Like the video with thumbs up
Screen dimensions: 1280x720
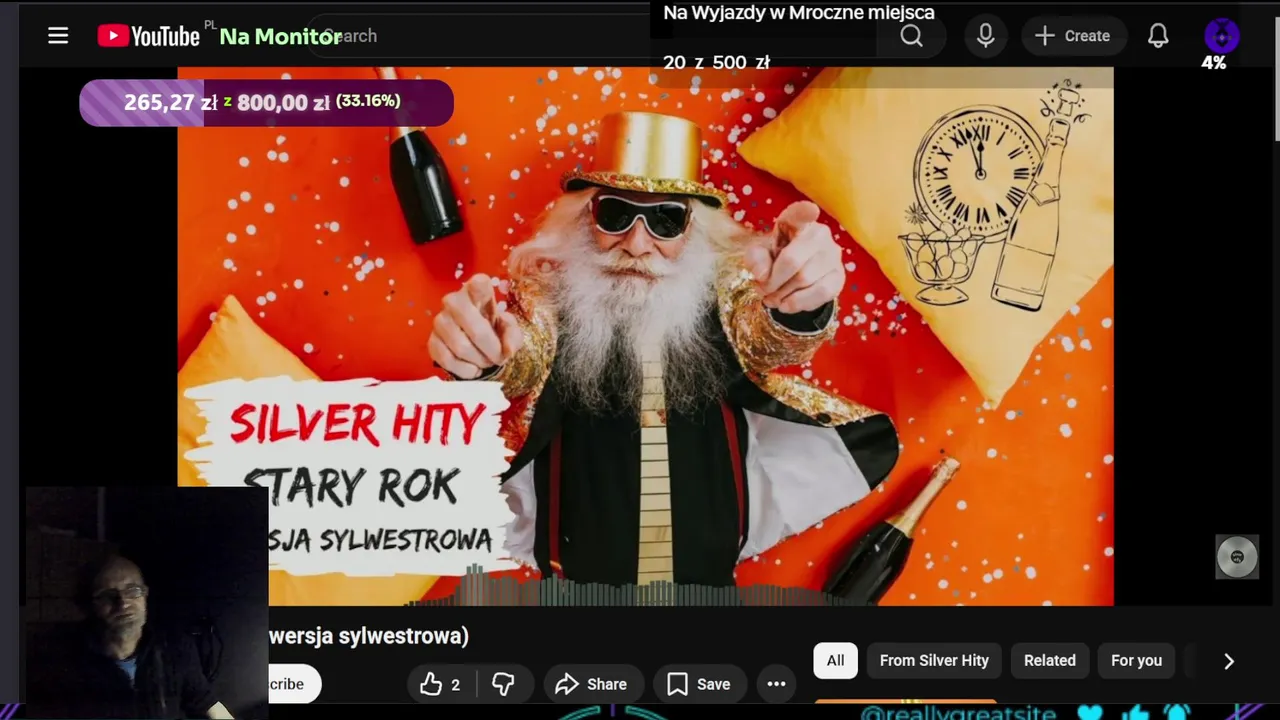[x=441, y=684]
